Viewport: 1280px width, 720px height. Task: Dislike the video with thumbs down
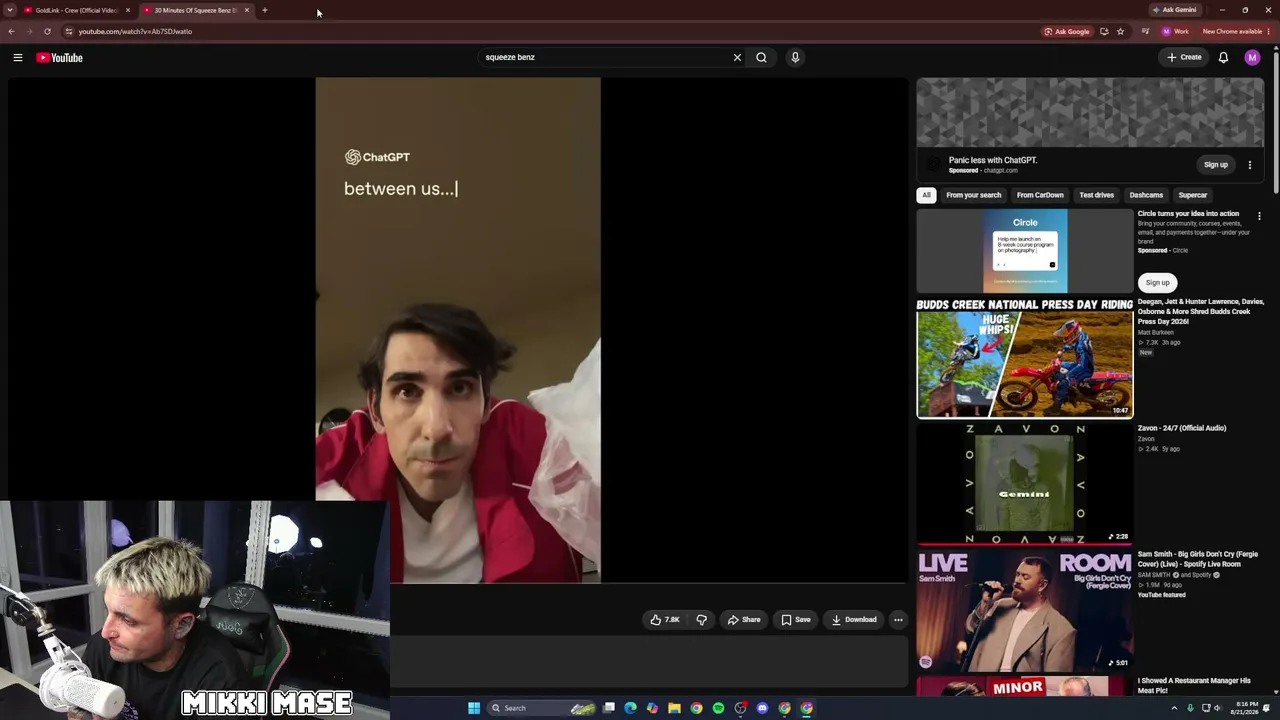[701, 620]
